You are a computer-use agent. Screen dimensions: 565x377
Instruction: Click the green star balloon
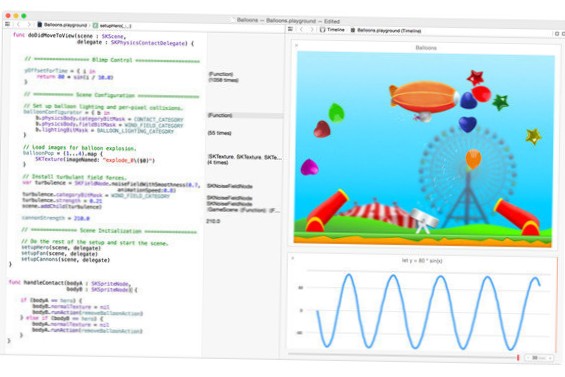click(501, 102)
